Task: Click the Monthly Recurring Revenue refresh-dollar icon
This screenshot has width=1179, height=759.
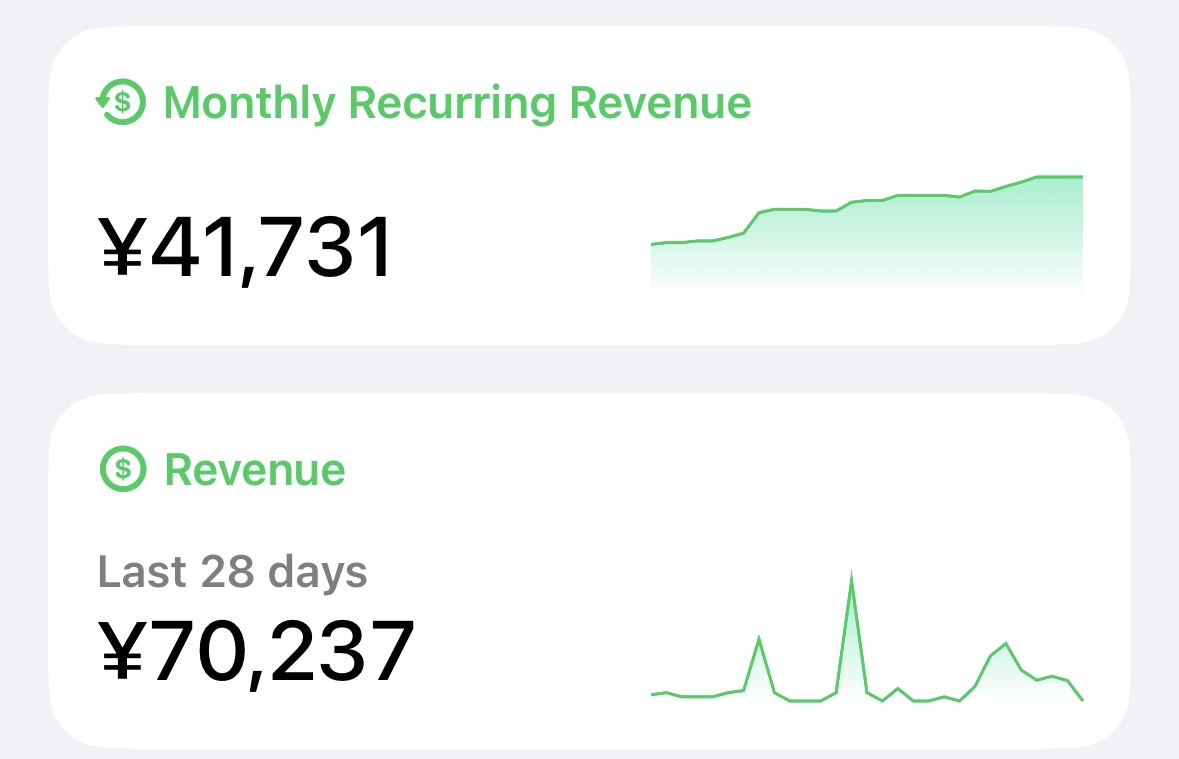Action: pyautogui.click(x=121, y=102)
